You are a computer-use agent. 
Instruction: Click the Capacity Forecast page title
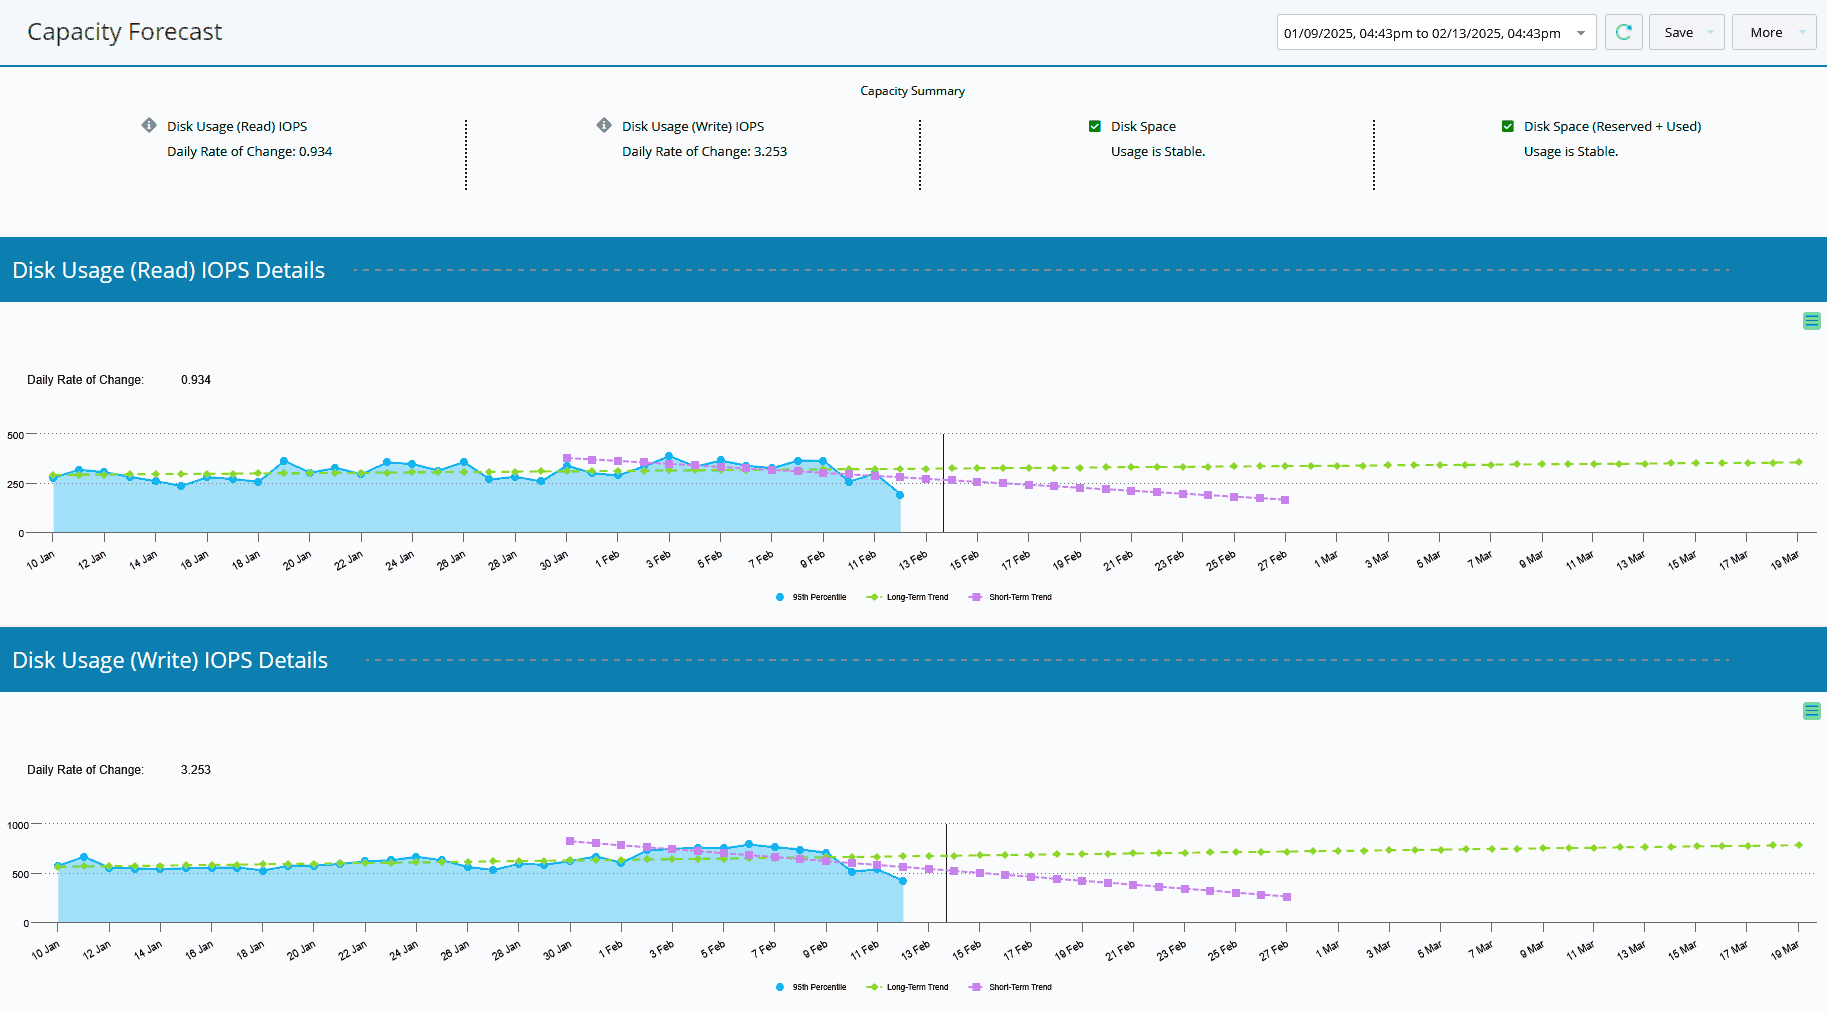coord(125,32)
